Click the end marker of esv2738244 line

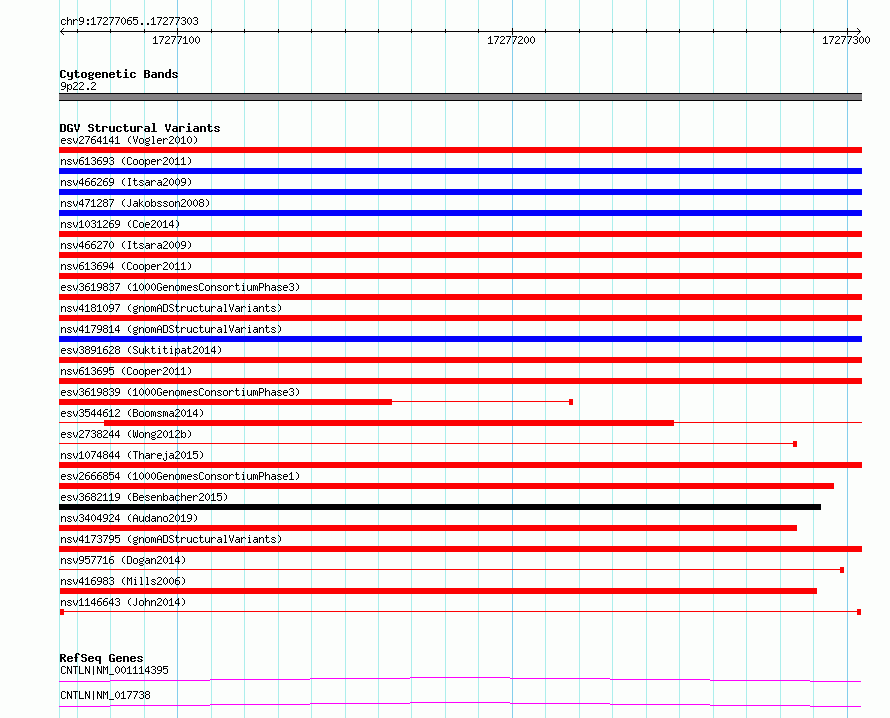(x=795, y=444)
